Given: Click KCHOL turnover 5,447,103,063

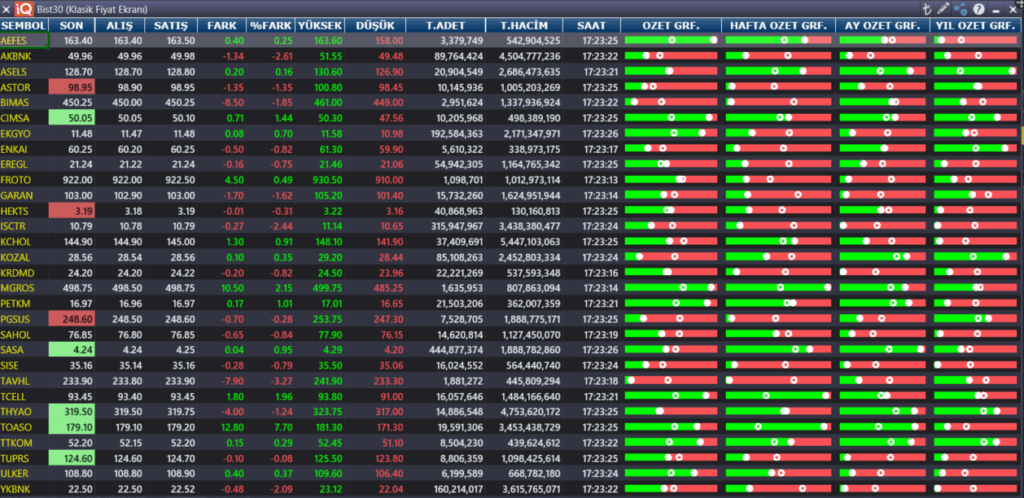Looking at the screenshot, I should pyautogui.click(x=530, y=241).
